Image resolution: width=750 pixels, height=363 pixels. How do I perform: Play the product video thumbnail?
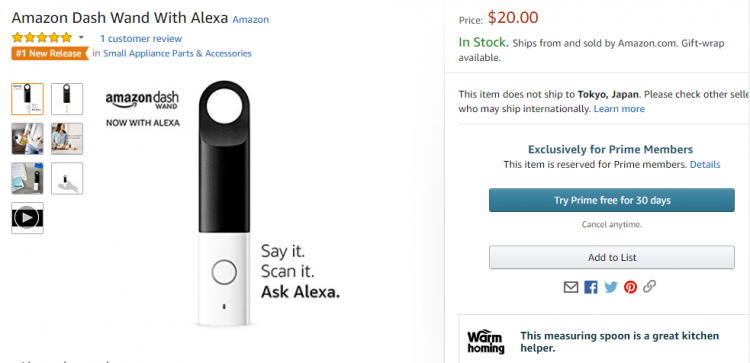[27, 218]
